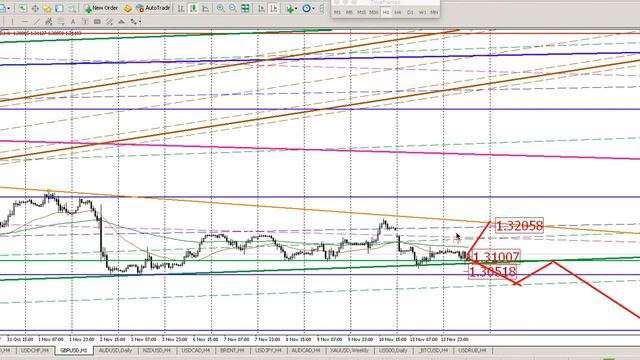Toggle the AutoTrading button

153,8
